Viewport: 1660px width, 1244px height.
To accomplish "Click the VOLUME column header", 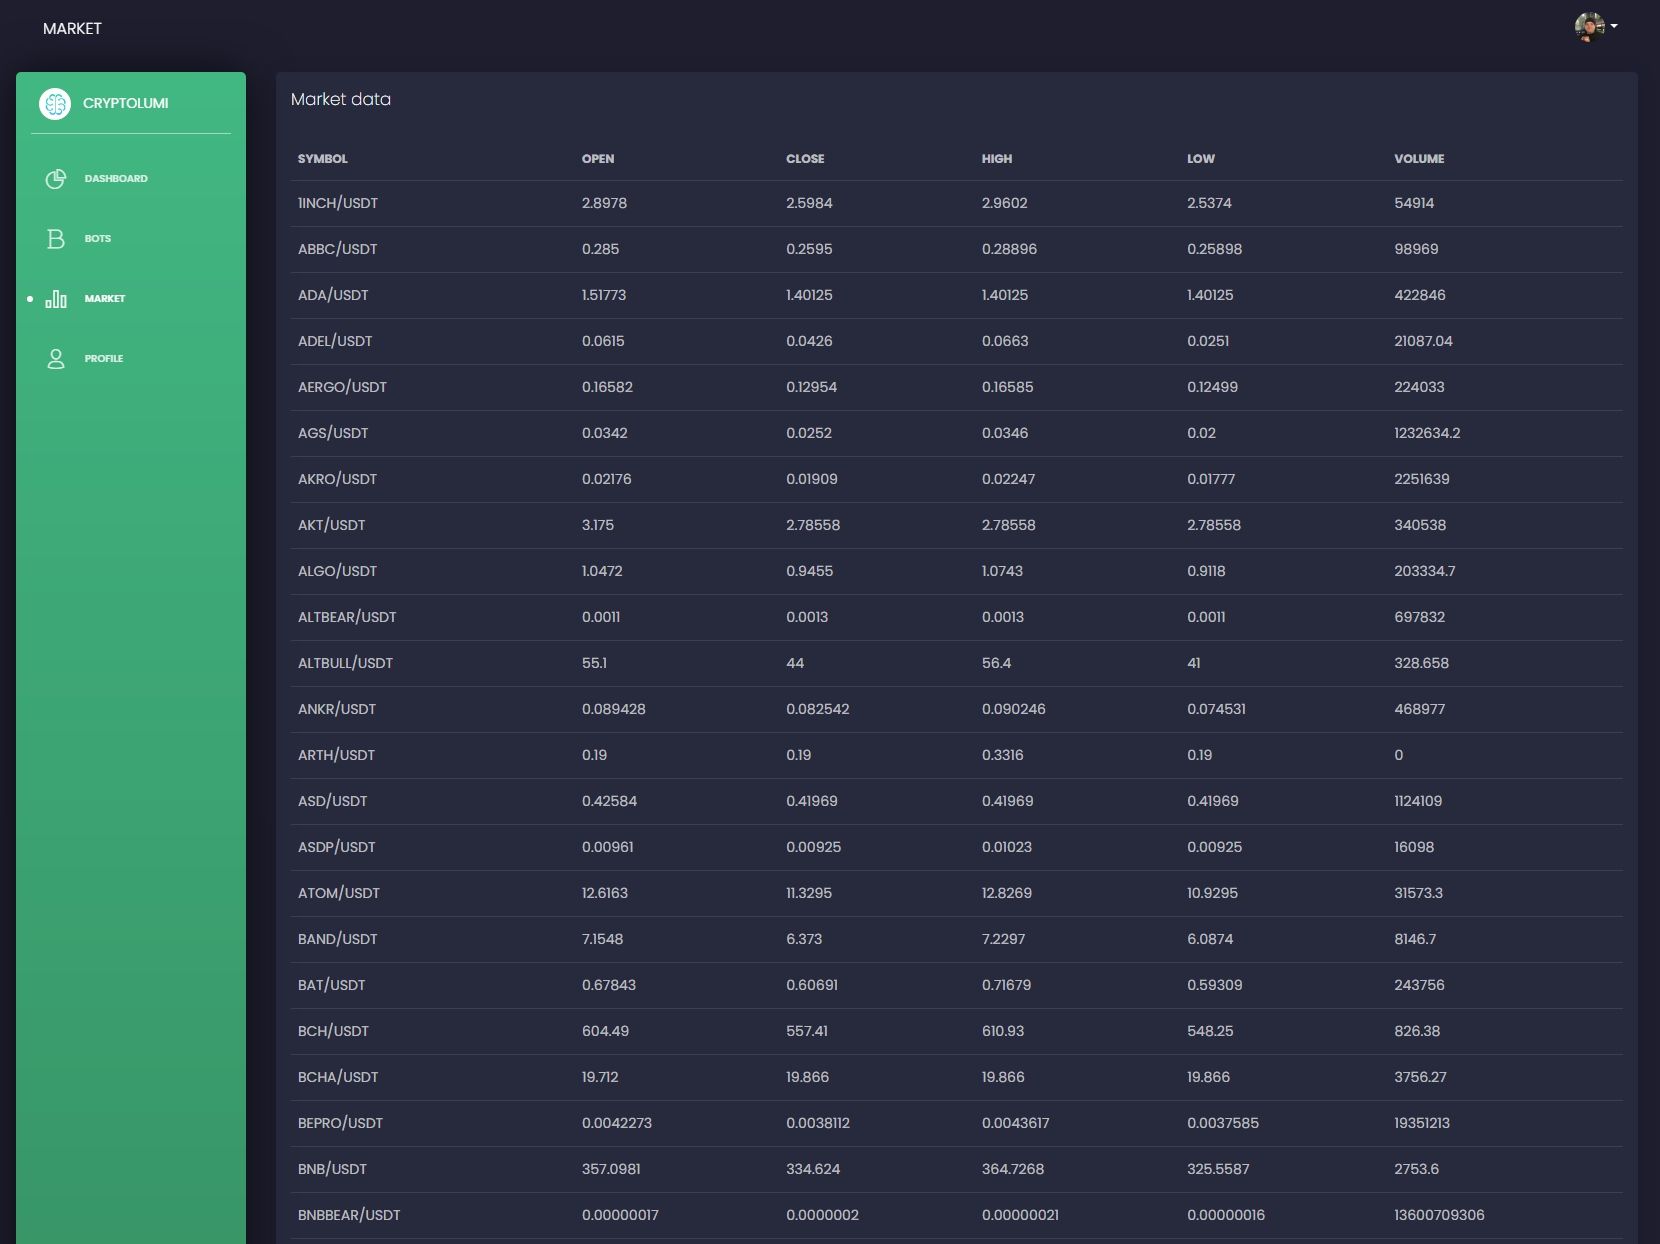I will 1419,158.
